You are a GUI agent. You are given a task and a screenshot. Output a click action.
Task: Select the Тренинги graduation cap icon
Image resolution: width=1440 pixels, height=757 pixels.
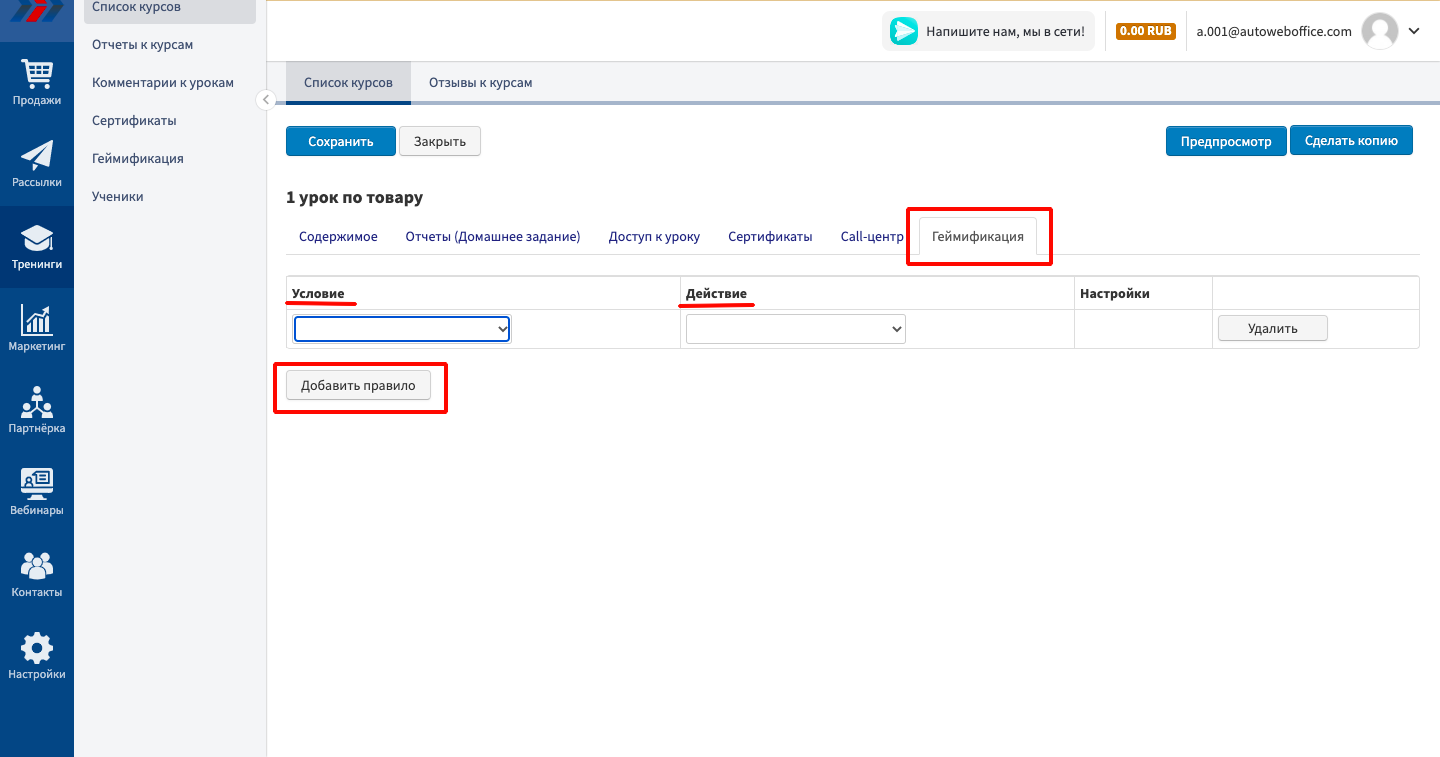(37, 239)
